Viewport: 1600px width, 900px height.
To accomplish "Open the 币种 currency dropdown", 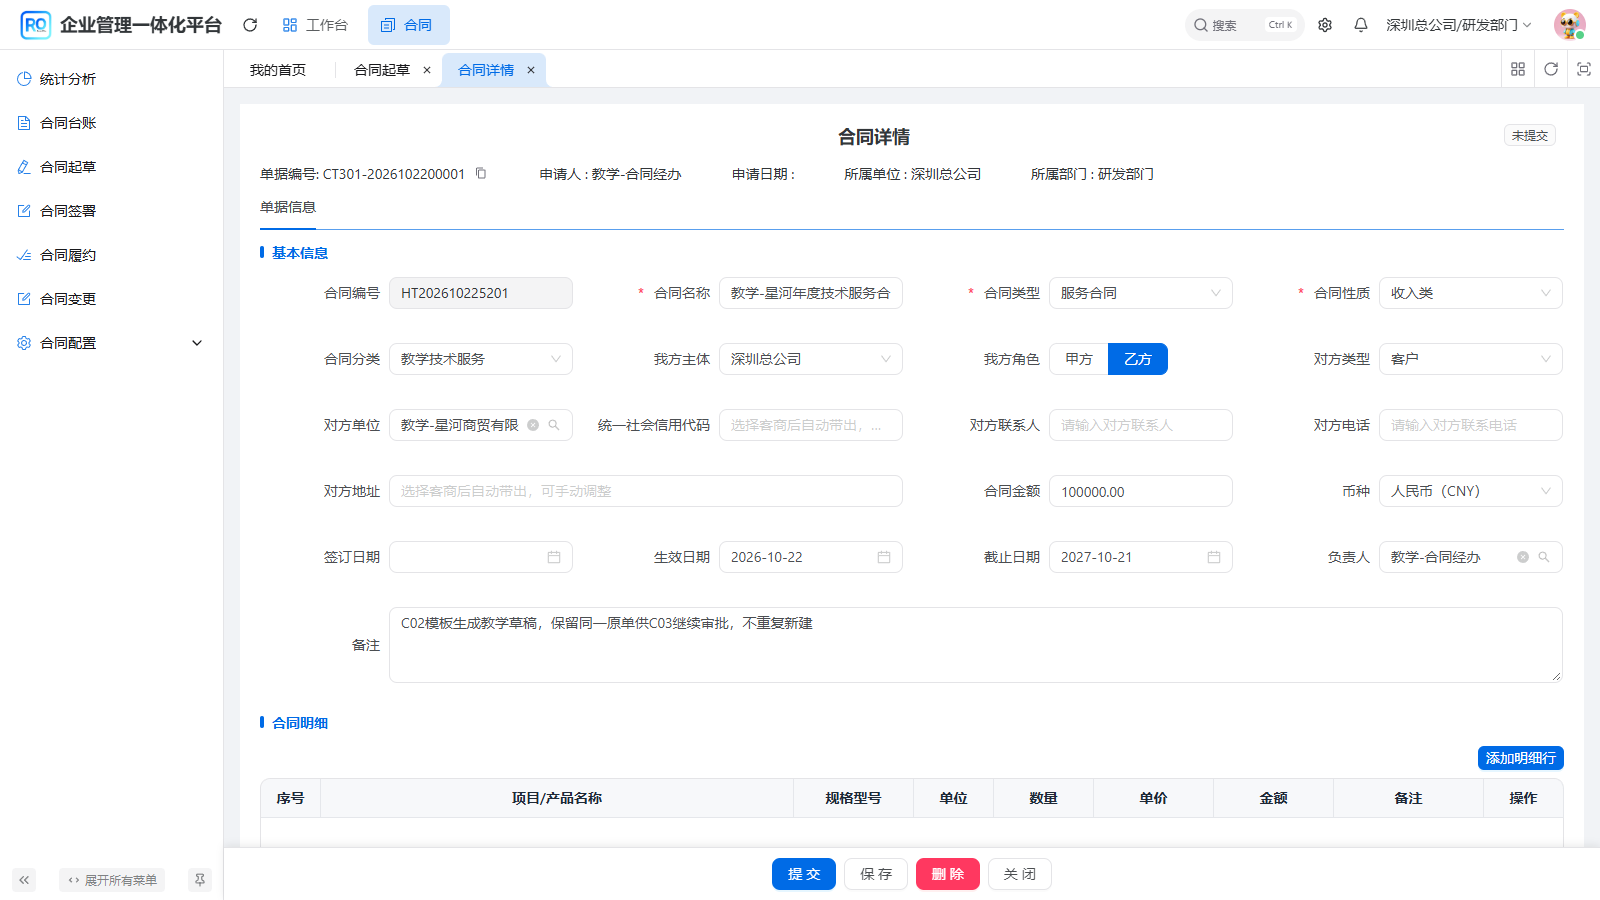I will 1471,491.
